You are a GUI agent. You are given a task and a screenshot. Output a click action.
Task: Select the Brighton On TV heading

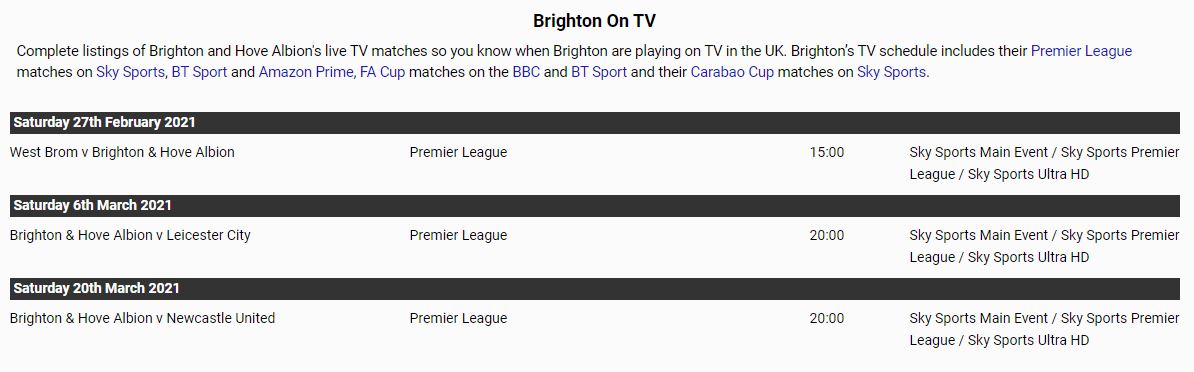(x=594, y=21)
